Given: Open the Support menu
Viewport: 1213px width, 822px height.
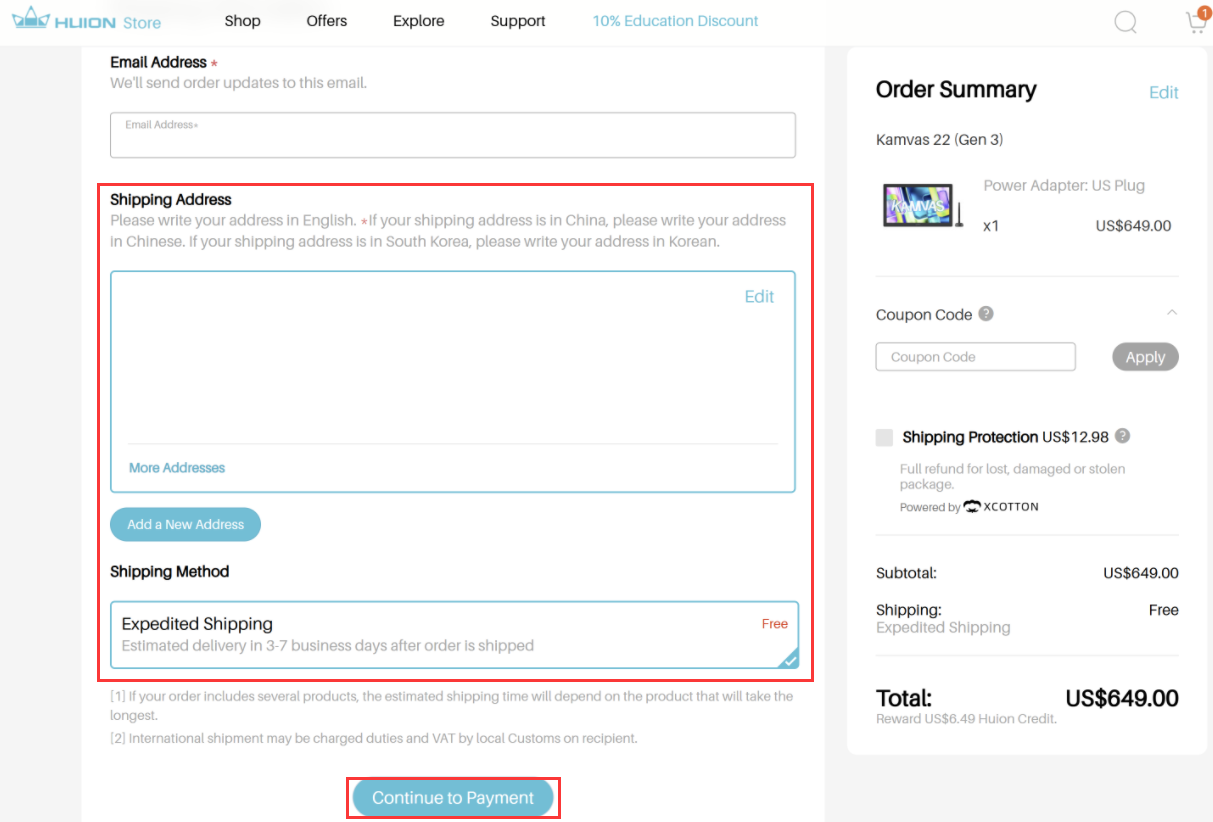Looking at the screenshot, I should 518,21.
